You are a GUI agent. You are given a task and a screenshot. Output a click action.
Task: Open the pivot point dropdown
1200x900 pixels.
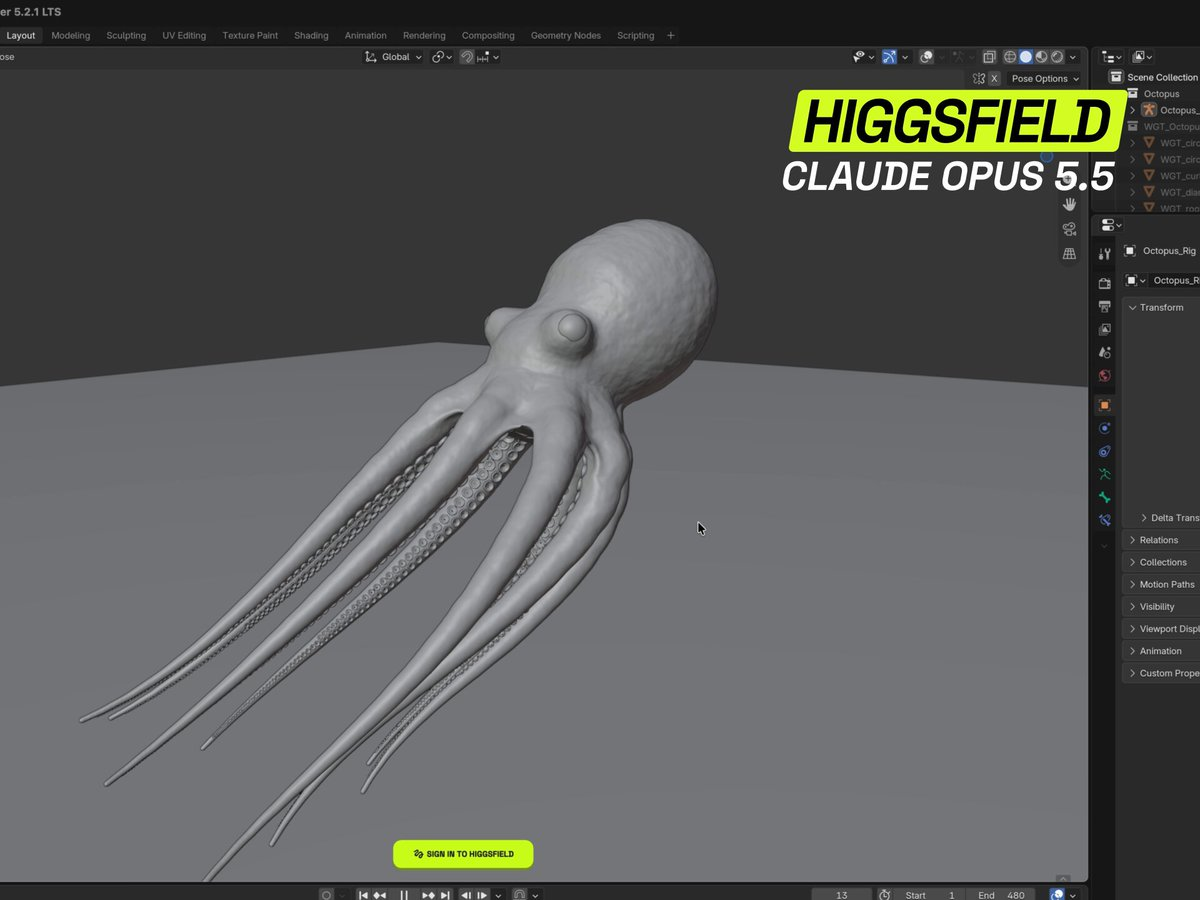point(442,57)
